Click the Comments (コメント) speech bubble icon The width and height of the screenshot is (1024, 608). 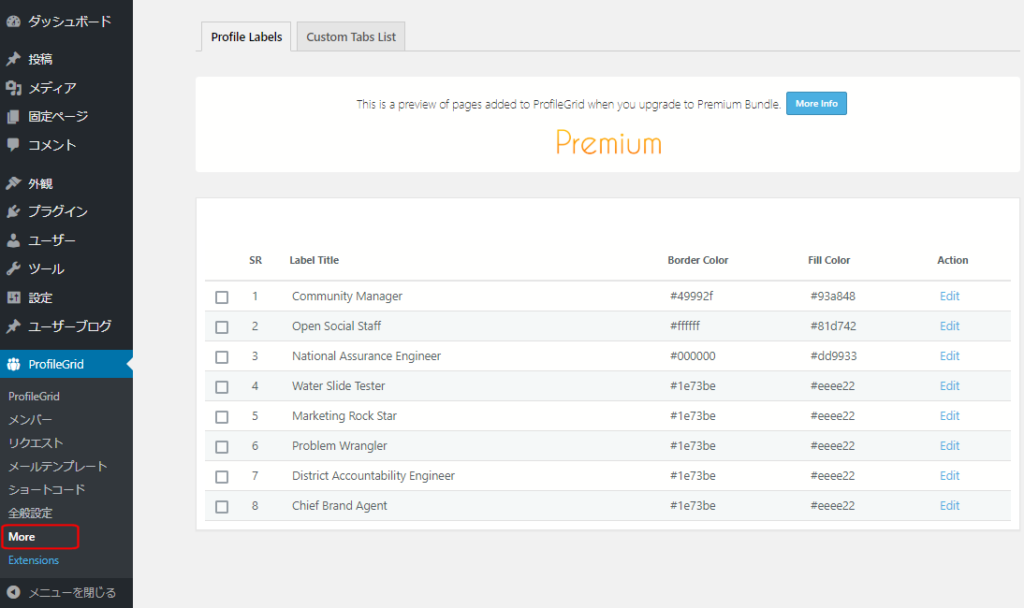click(x=13, y=145)
